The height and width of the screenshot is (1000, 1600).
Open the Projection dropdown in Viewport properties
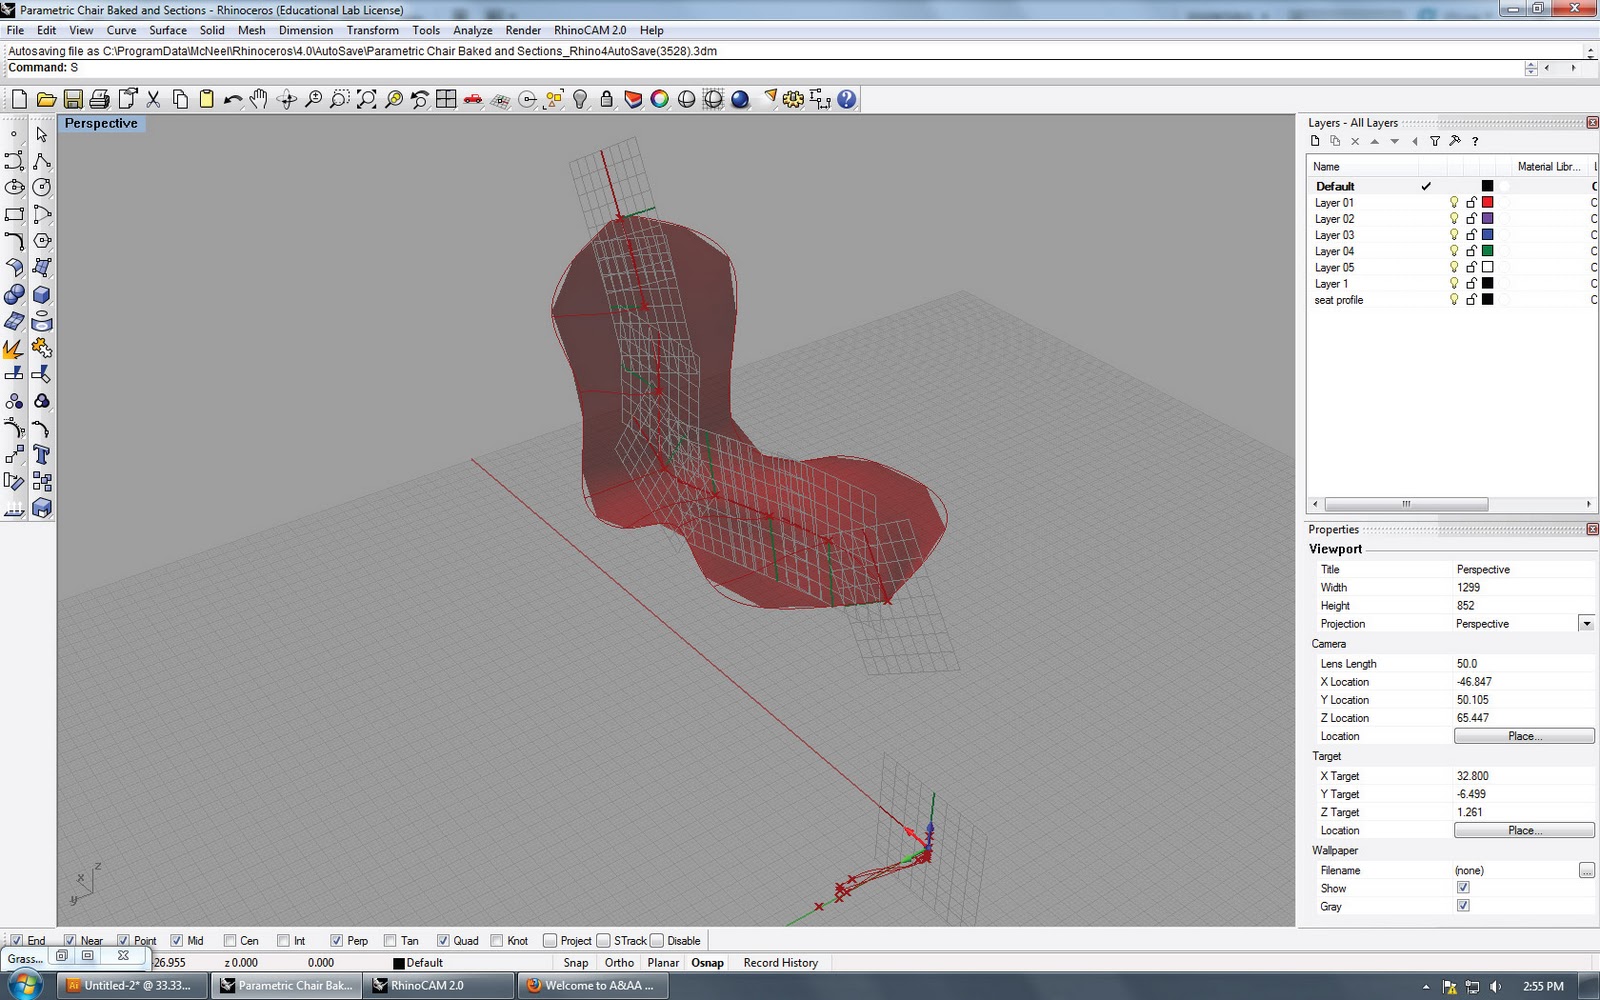pyautogui.click(x=1586, y=623)
